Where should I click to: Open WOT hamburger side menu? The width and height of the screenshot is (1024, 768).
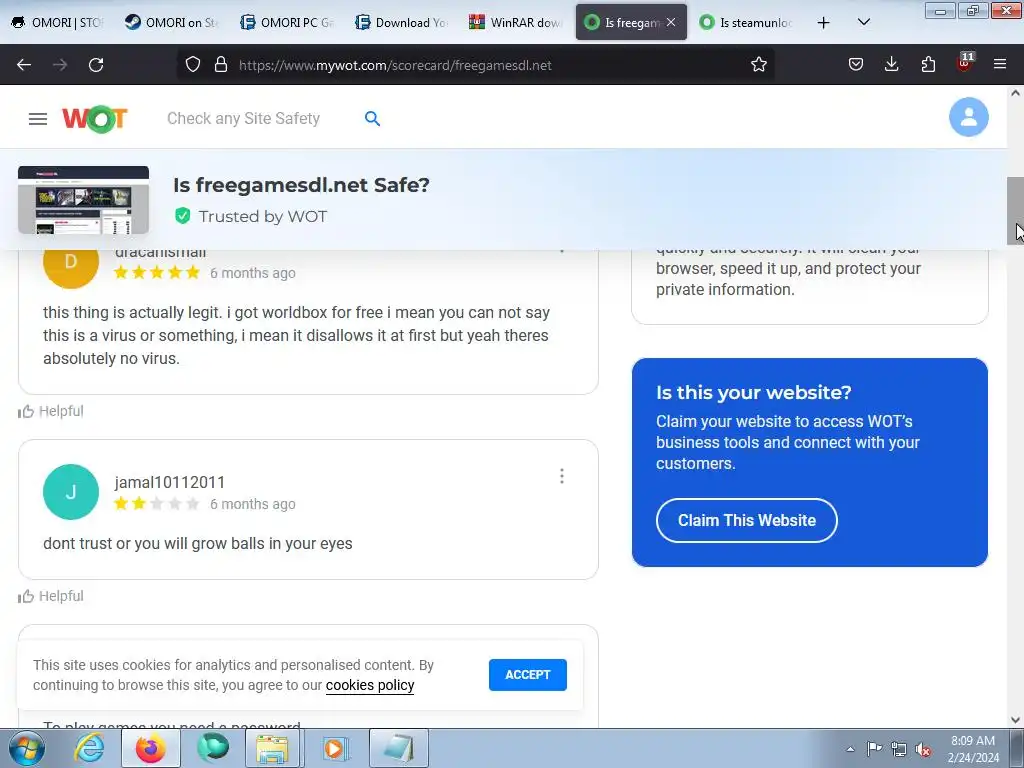(38, 119)
